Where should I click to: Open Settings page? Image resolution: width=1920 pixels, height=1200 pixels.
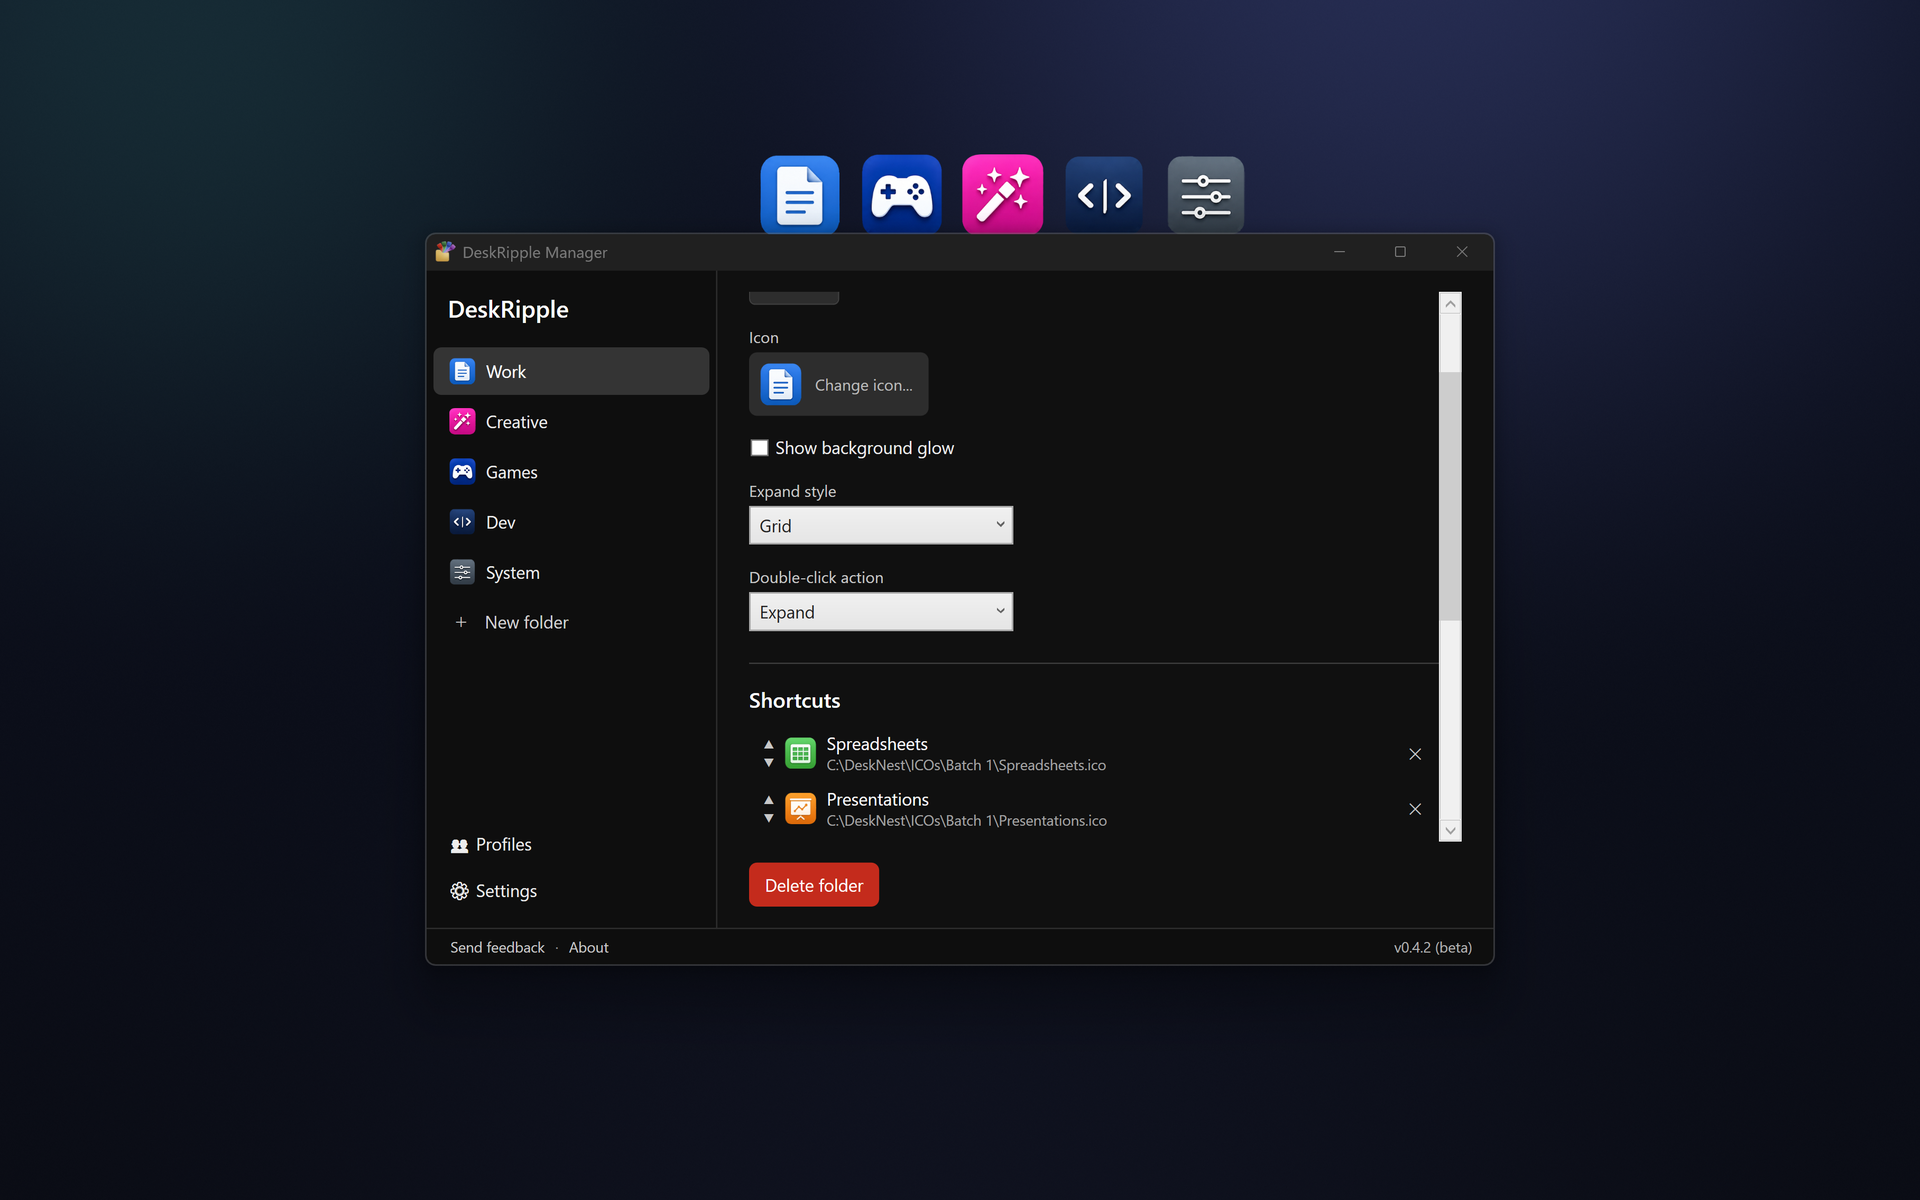click(493, 891)
